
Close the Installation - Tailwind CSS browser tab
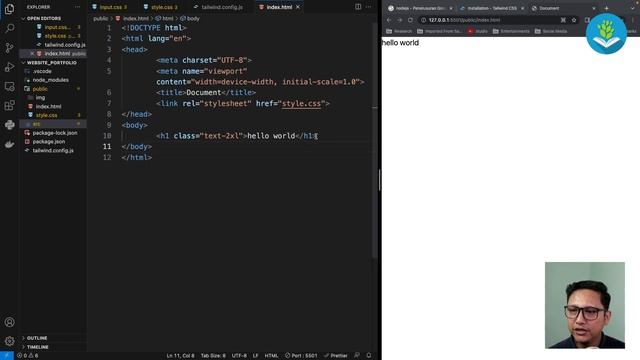pyautogui.click(x=522, y=8)
